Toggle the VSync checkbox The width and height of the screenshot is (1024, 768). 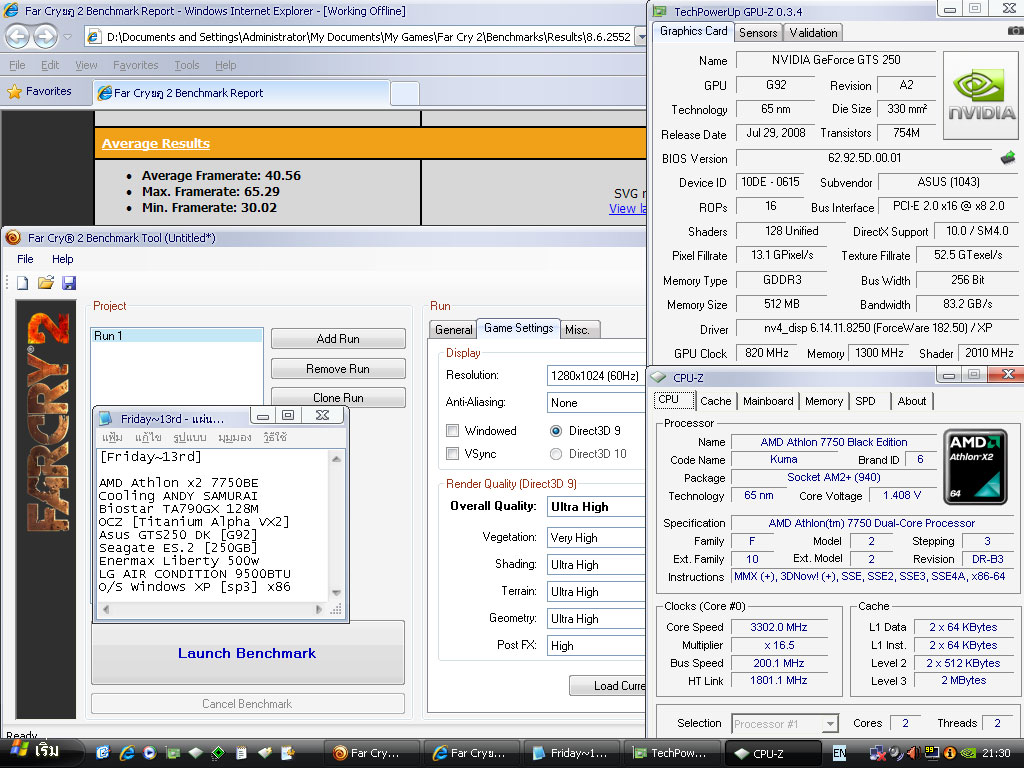(453, 454)
